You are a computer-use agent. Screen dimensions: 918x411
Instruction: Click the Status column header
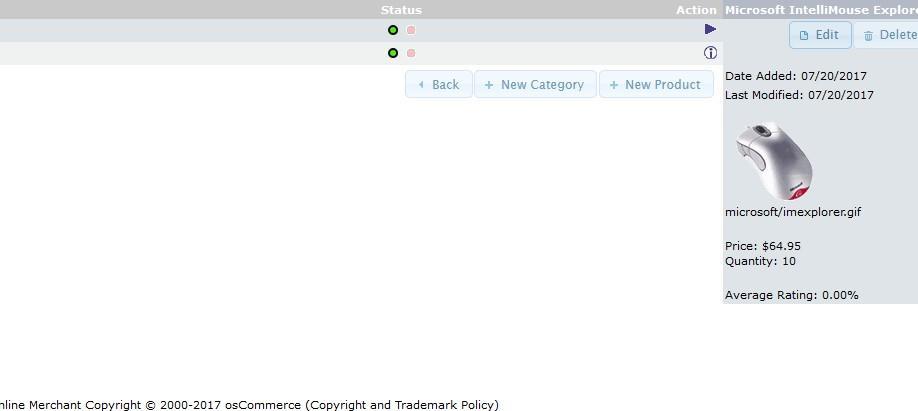click(401, 10)
